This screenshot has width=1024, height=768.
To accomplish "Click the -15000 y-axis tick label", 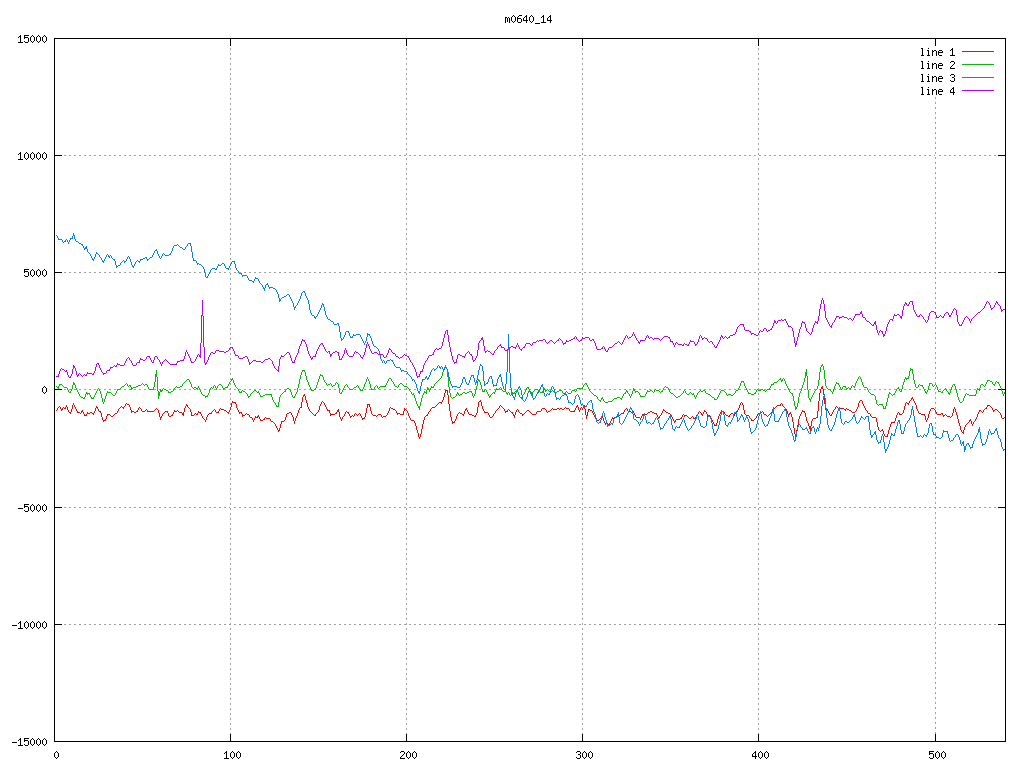I will [x=29, y=742].
